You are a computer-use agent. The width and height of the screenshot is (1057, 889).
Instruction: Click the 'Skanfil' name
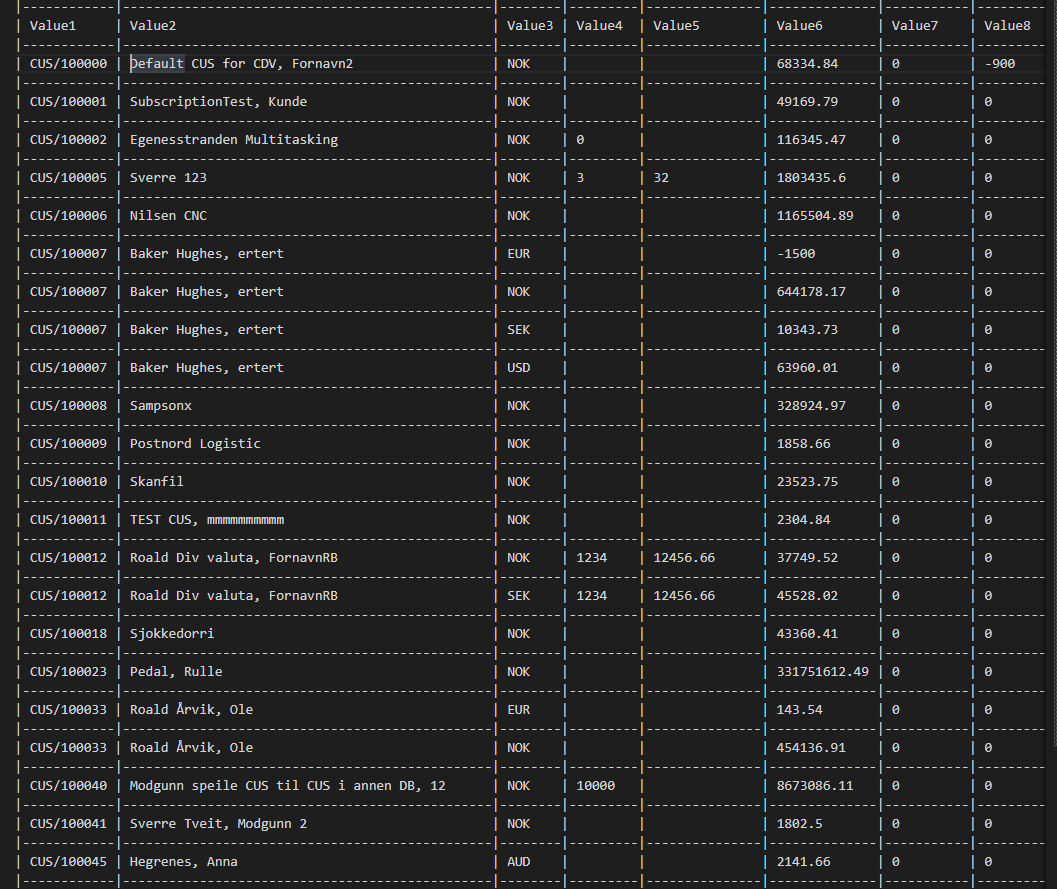click(x=156, y=482)
